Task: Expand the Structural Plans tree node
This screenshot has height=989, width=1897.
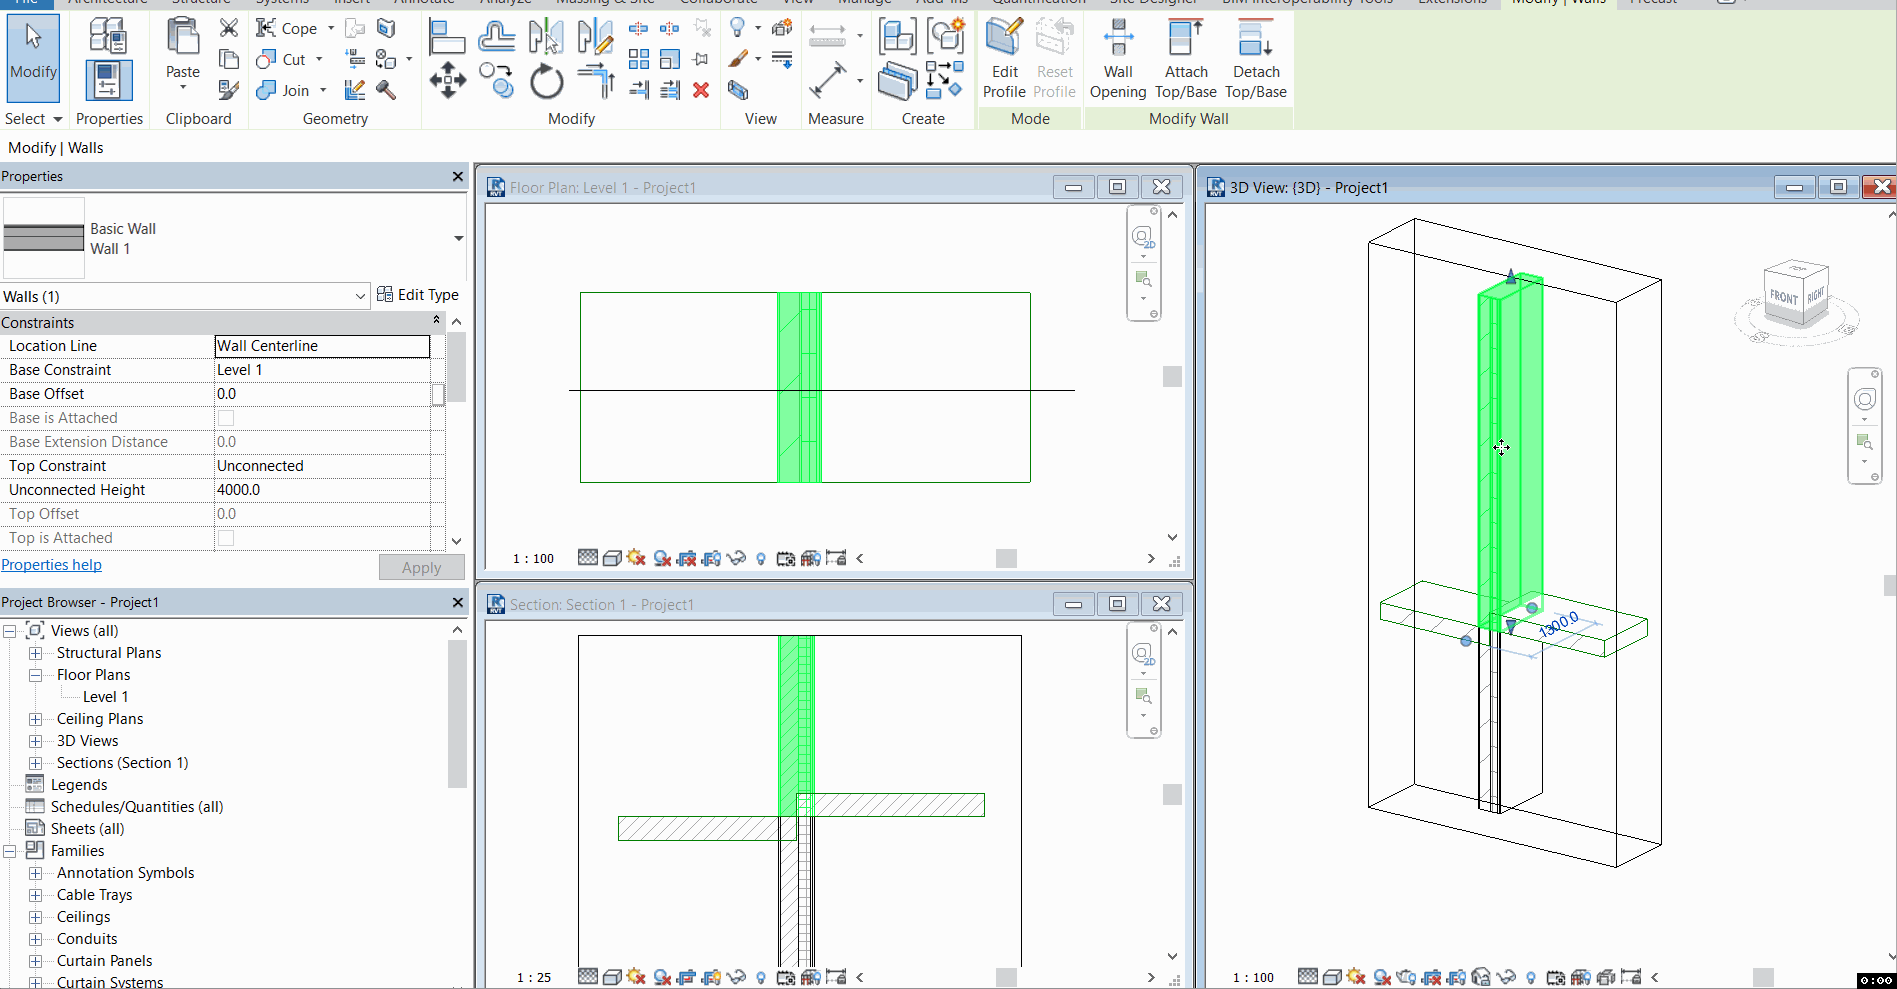Action: (35, 653)
